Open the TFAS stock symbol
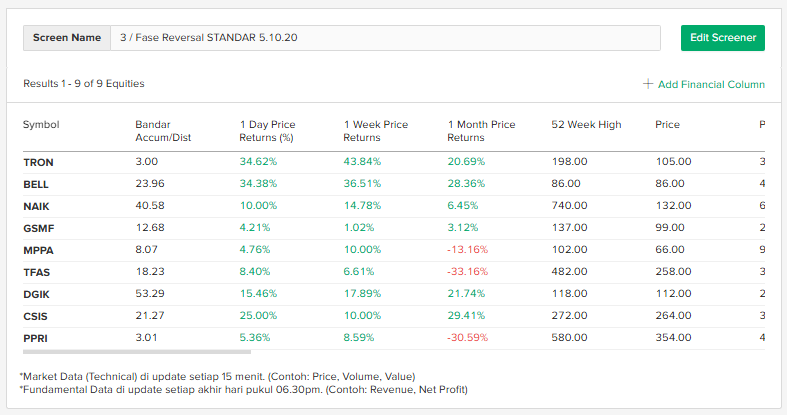 click(37, 272)
